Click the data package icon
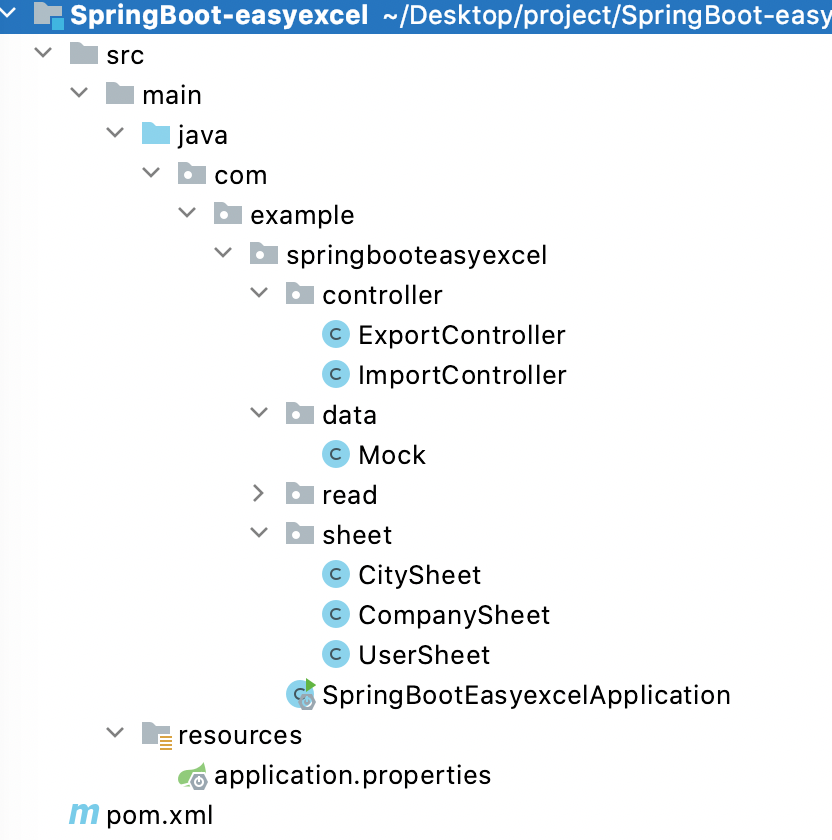The height and width of the screenshot is (840, 832). [299, 414]
